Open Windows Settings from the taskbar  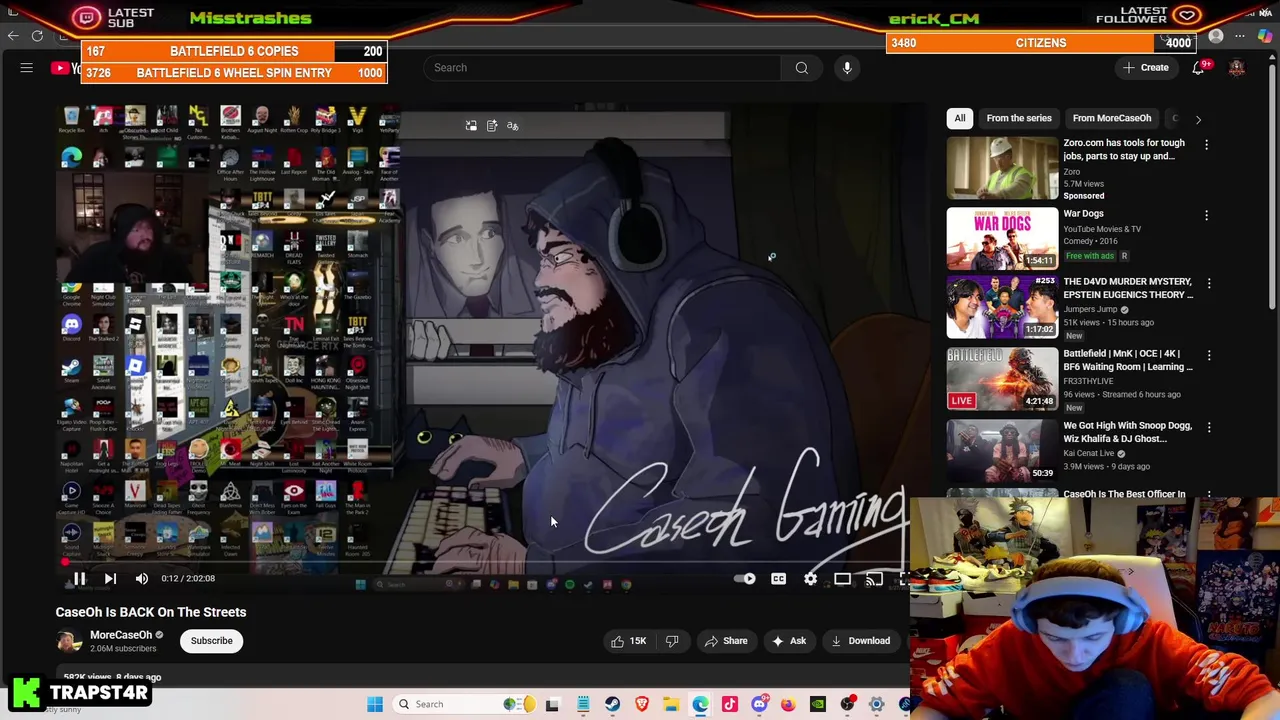(876, 704)
